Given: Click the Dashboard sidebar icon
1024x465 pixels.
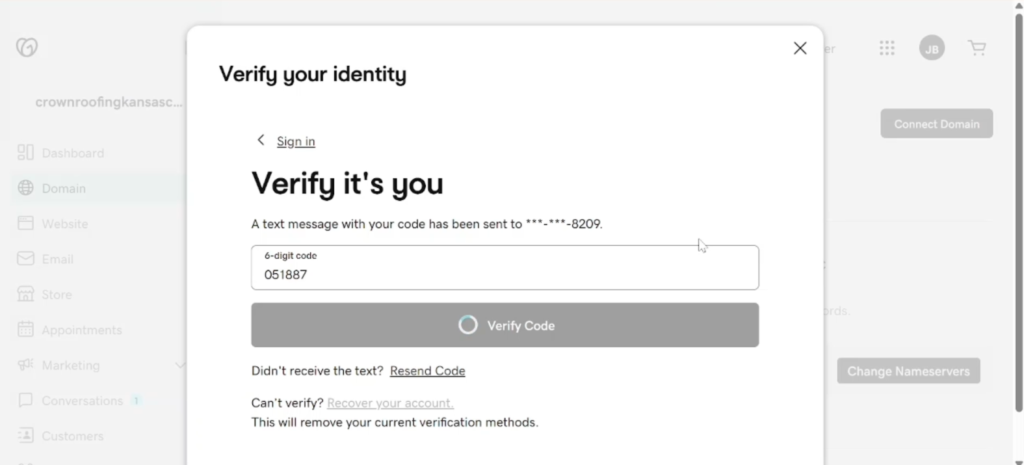Looking at the screenshot, I should pyautogui.click(x=25, y=153).
